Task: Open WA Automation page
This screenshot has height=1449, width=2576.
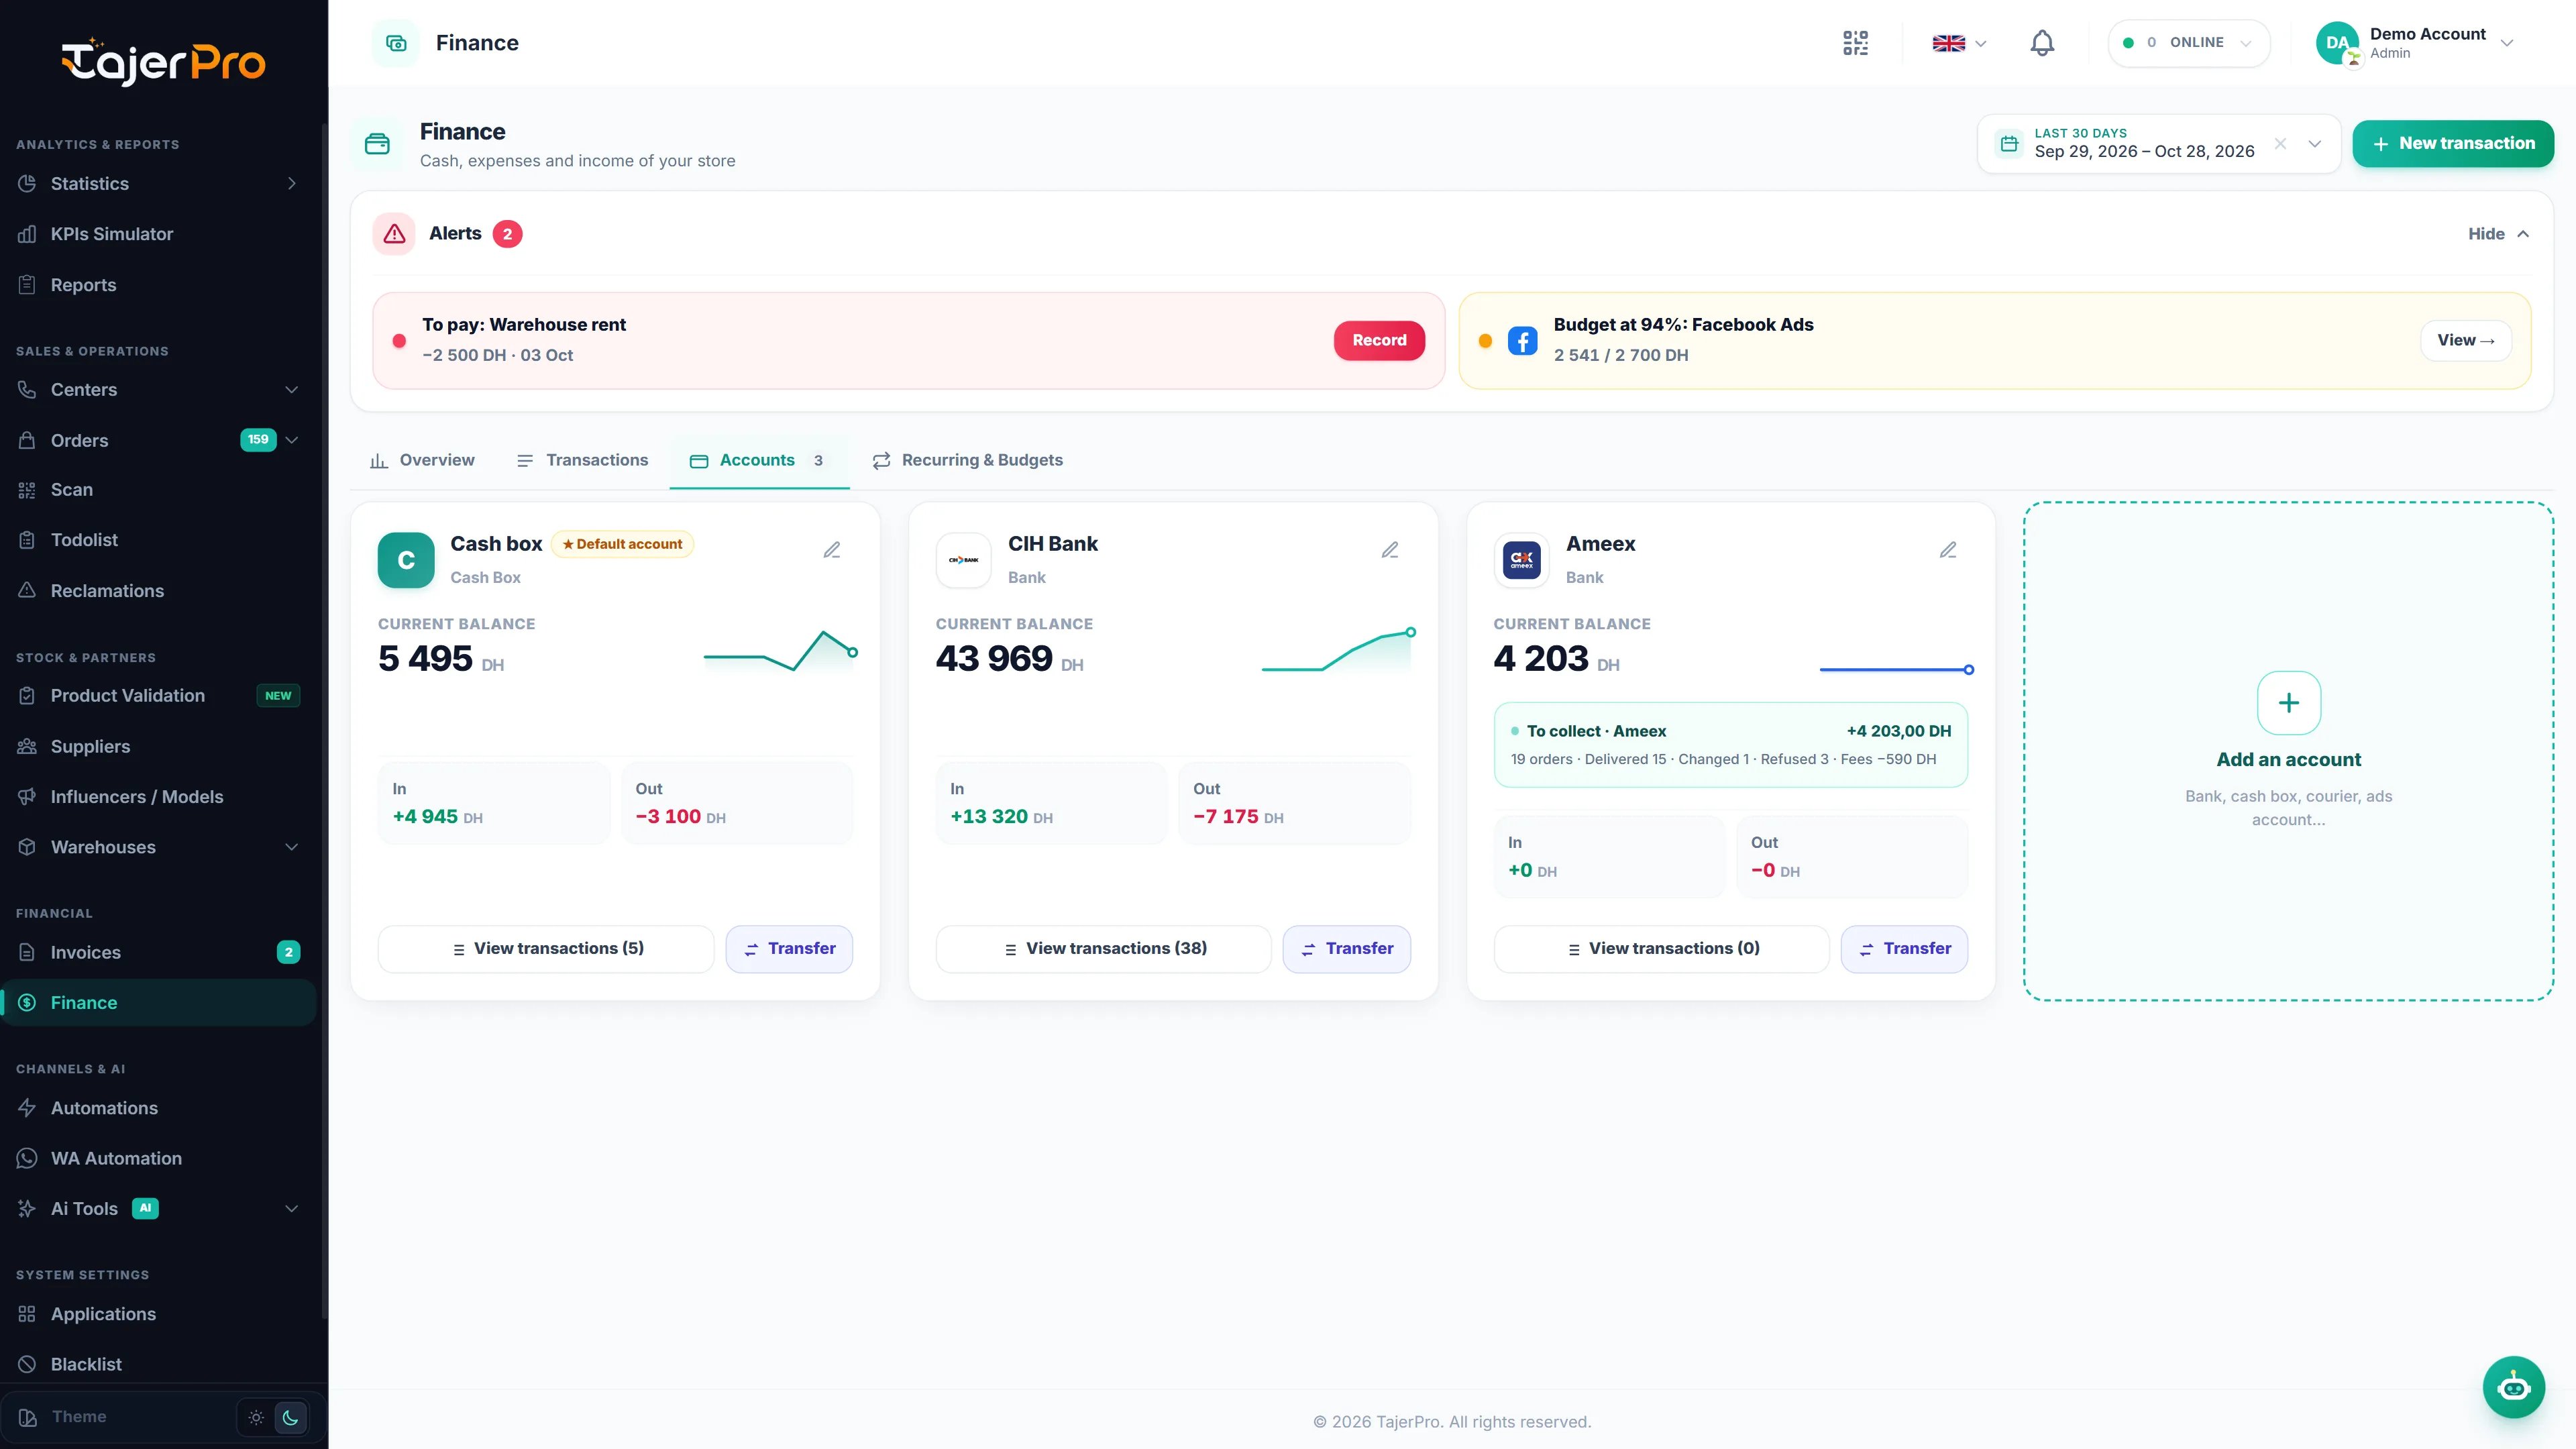Action: pyautogui.click(x=158, y=1158)
